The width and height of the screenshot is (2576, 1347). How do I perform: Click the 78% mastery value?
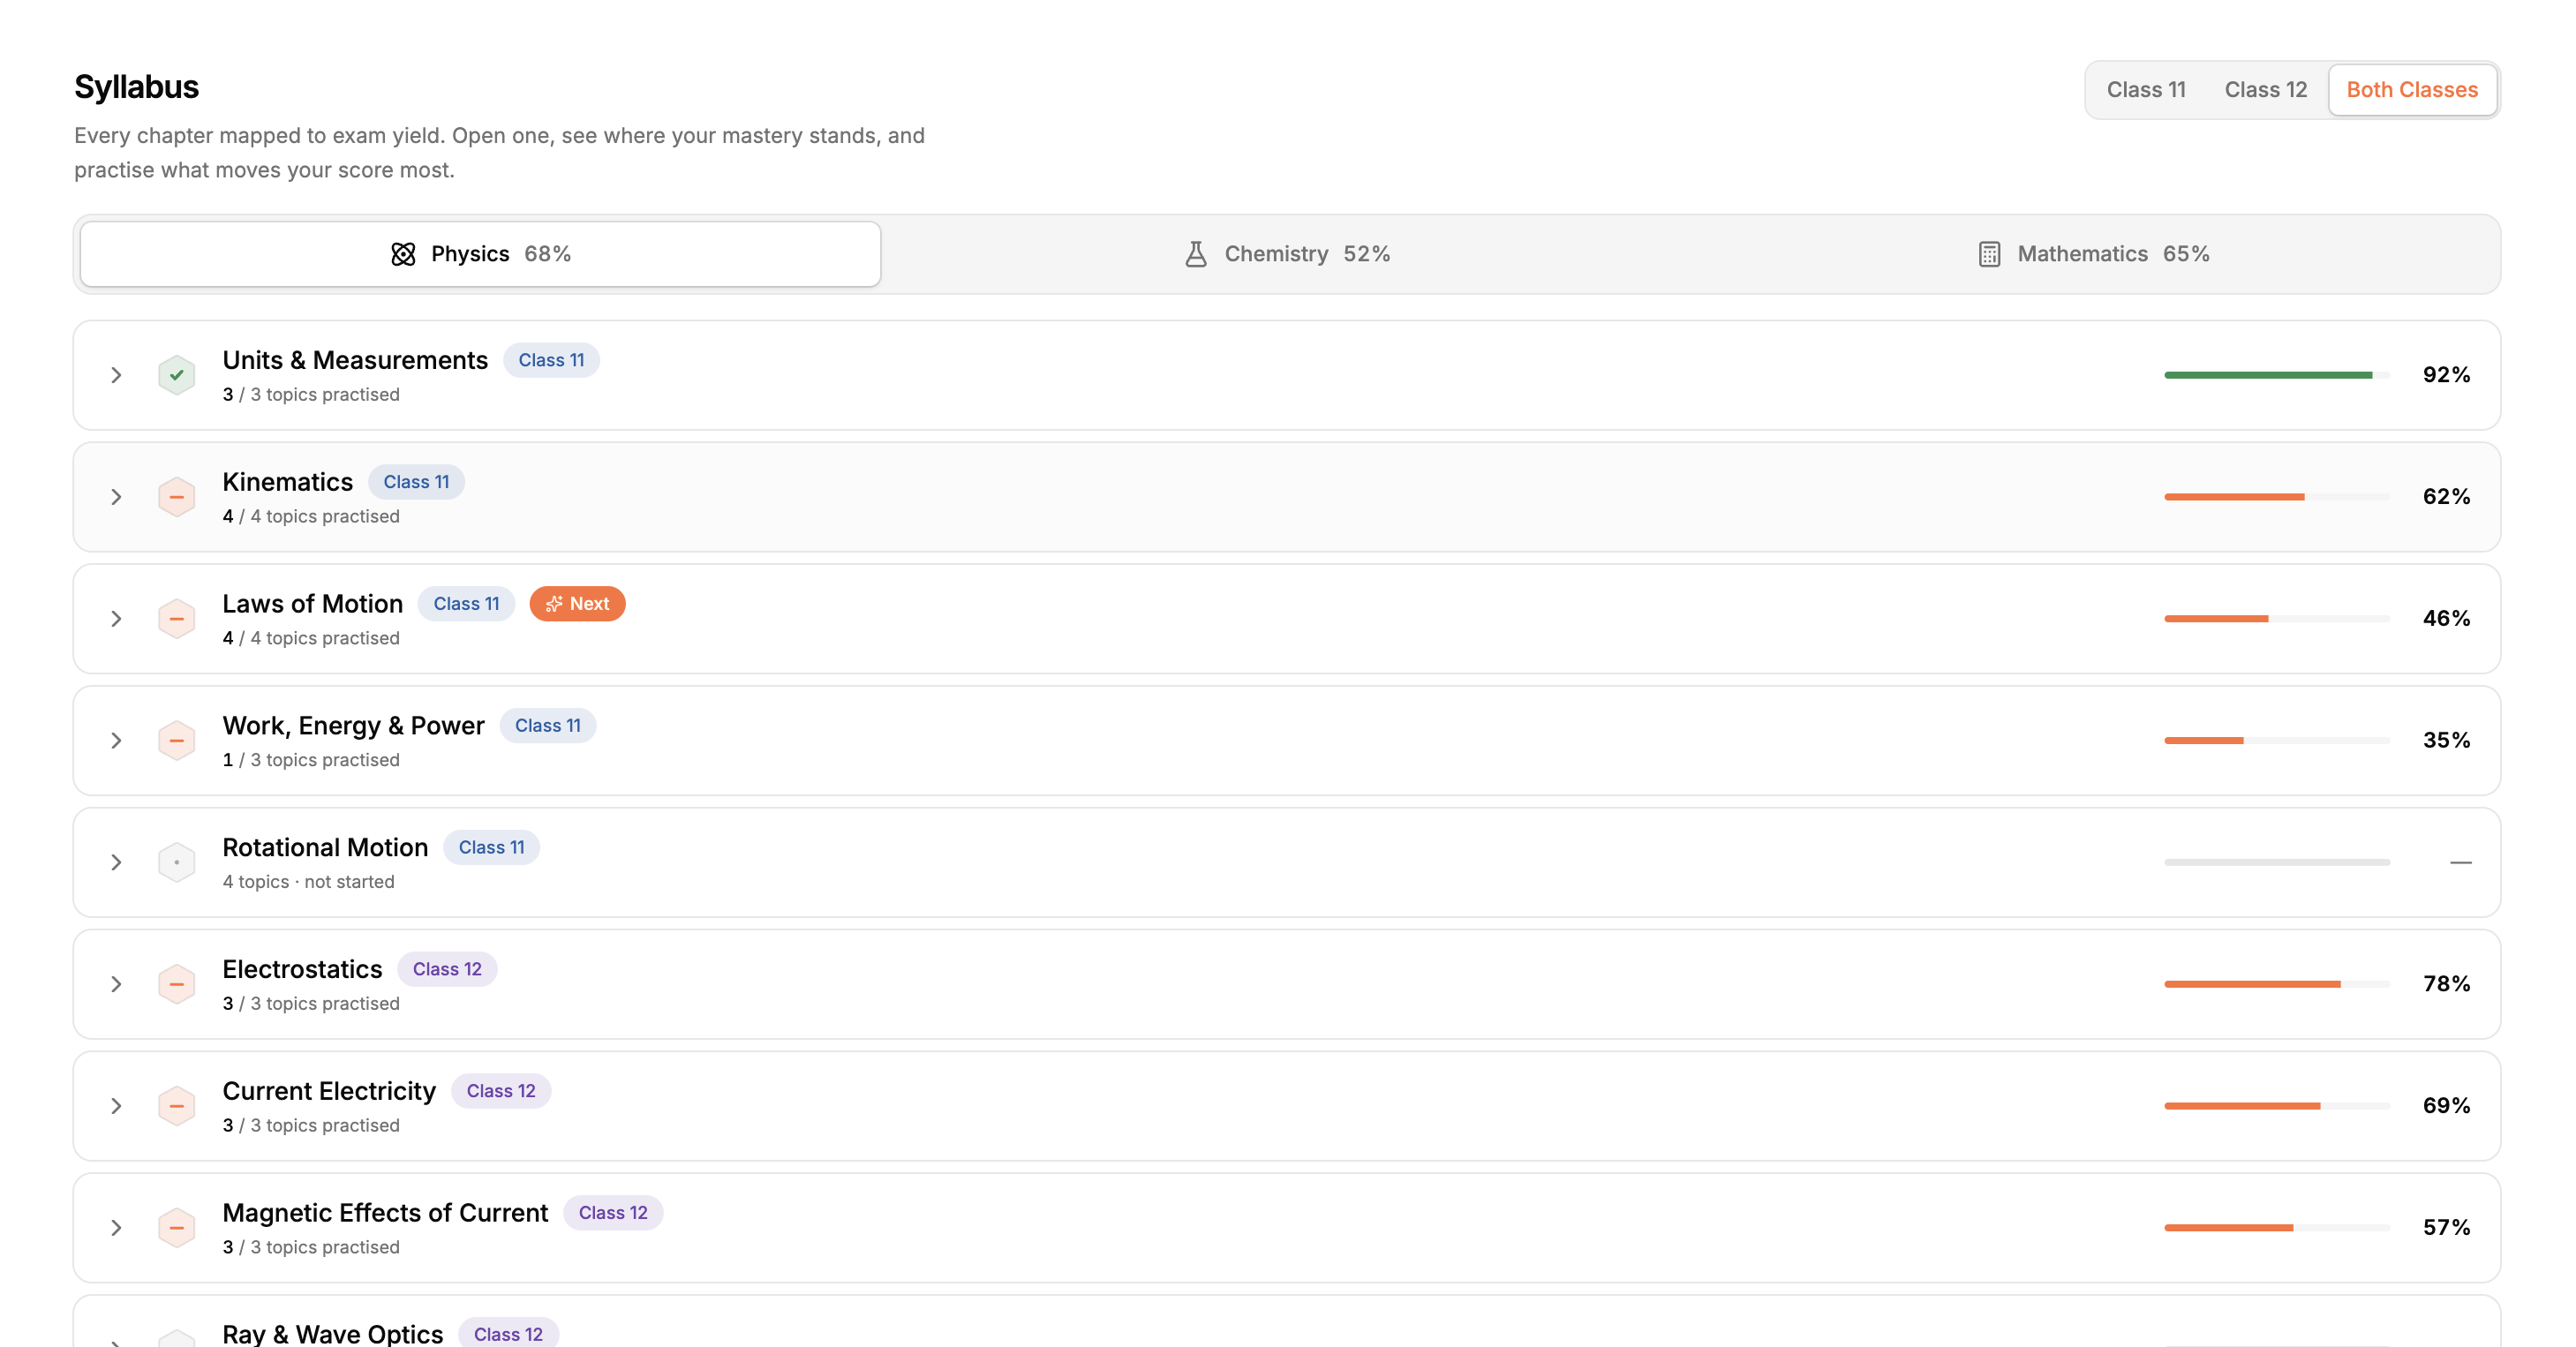click(x=2446, y=984)
